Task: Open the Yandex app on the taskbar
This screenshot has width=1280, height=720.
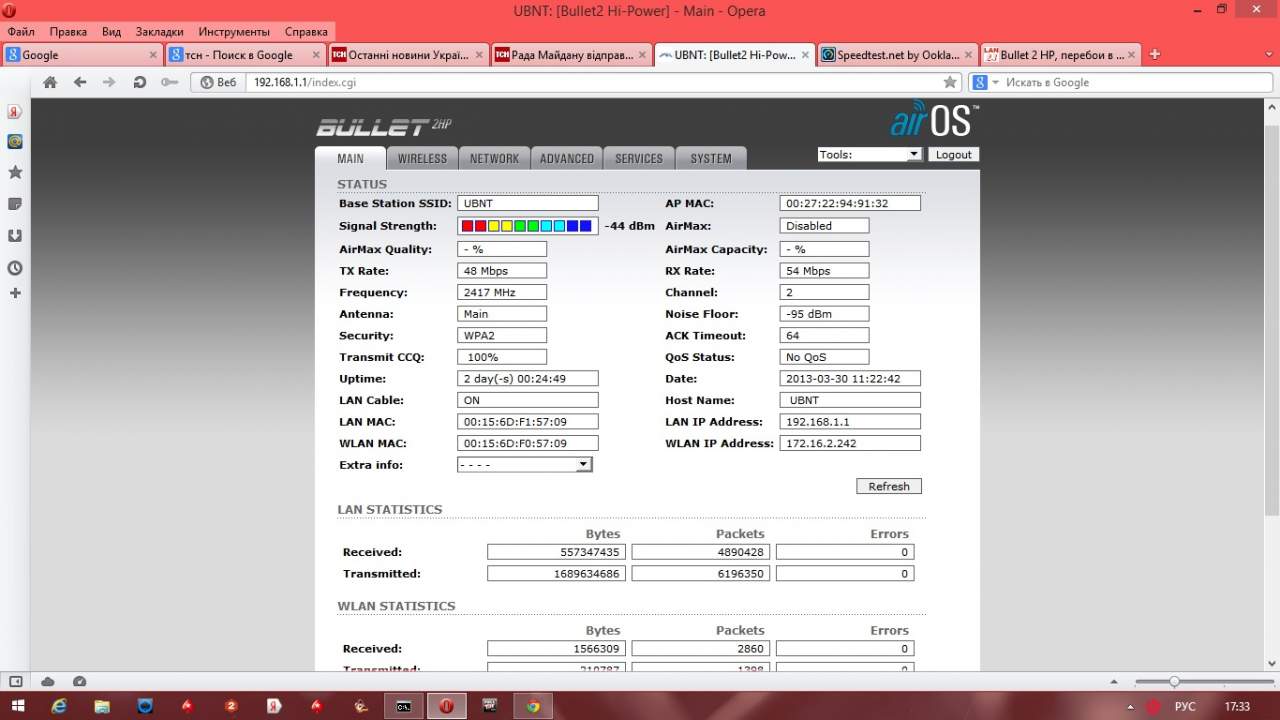Action: (273, 706)
